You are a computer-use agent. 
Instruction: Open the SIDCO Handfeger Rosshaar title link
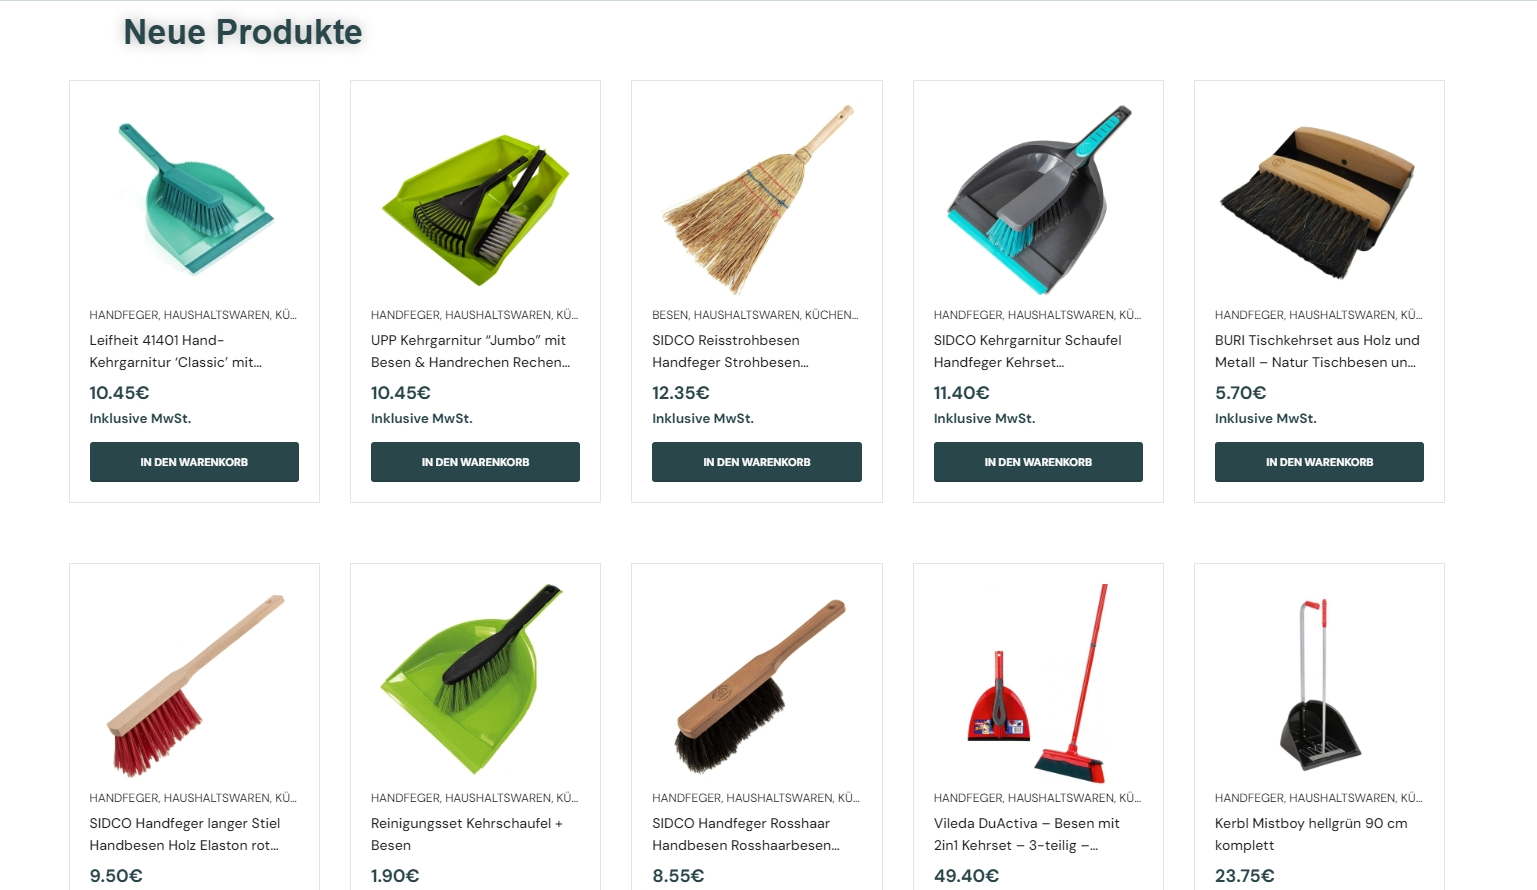tap(746, 834)
